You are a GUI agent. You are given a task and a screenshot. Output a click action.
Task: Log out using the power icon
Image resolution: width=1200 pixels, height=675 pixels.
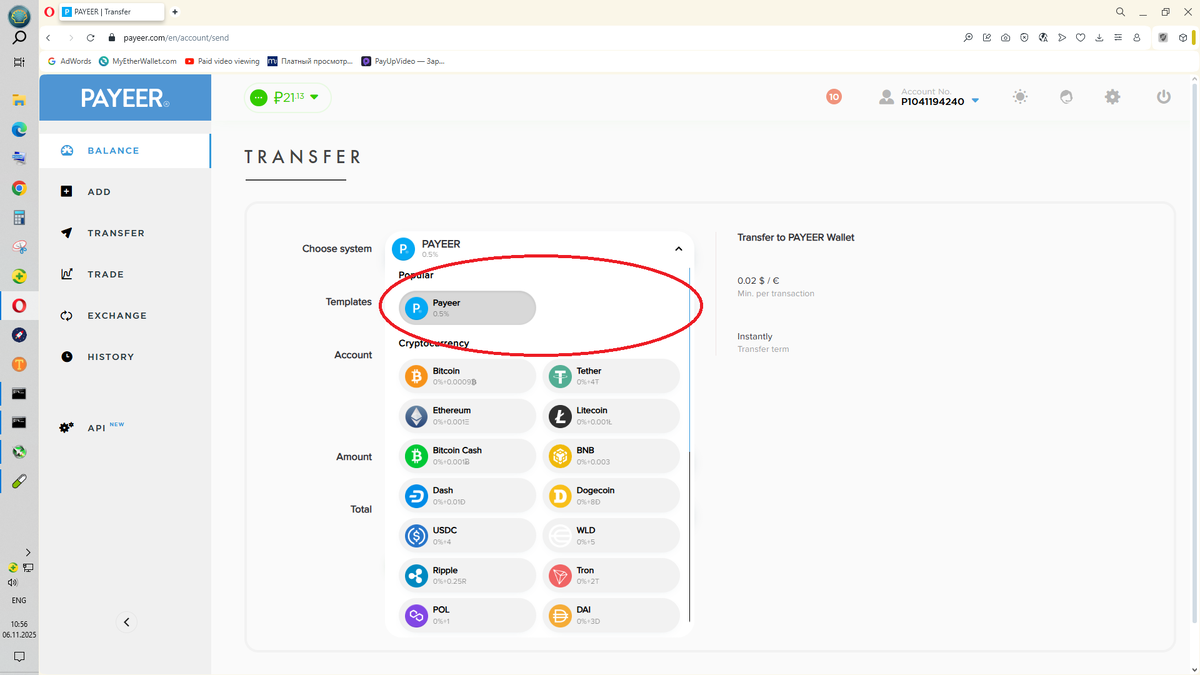pos(1163,97)
